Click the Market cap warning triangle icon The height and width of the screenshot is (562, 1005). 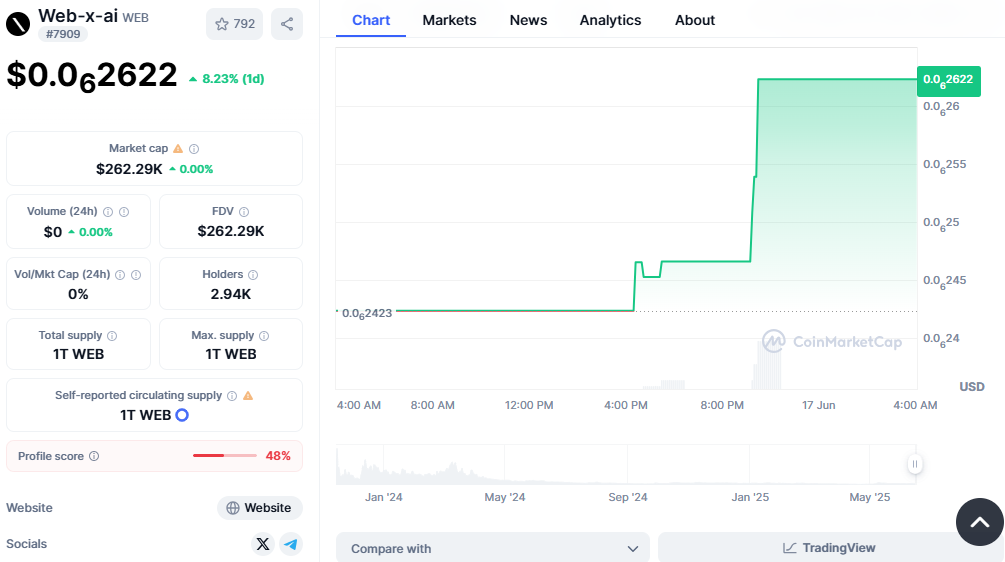[178, 149]
